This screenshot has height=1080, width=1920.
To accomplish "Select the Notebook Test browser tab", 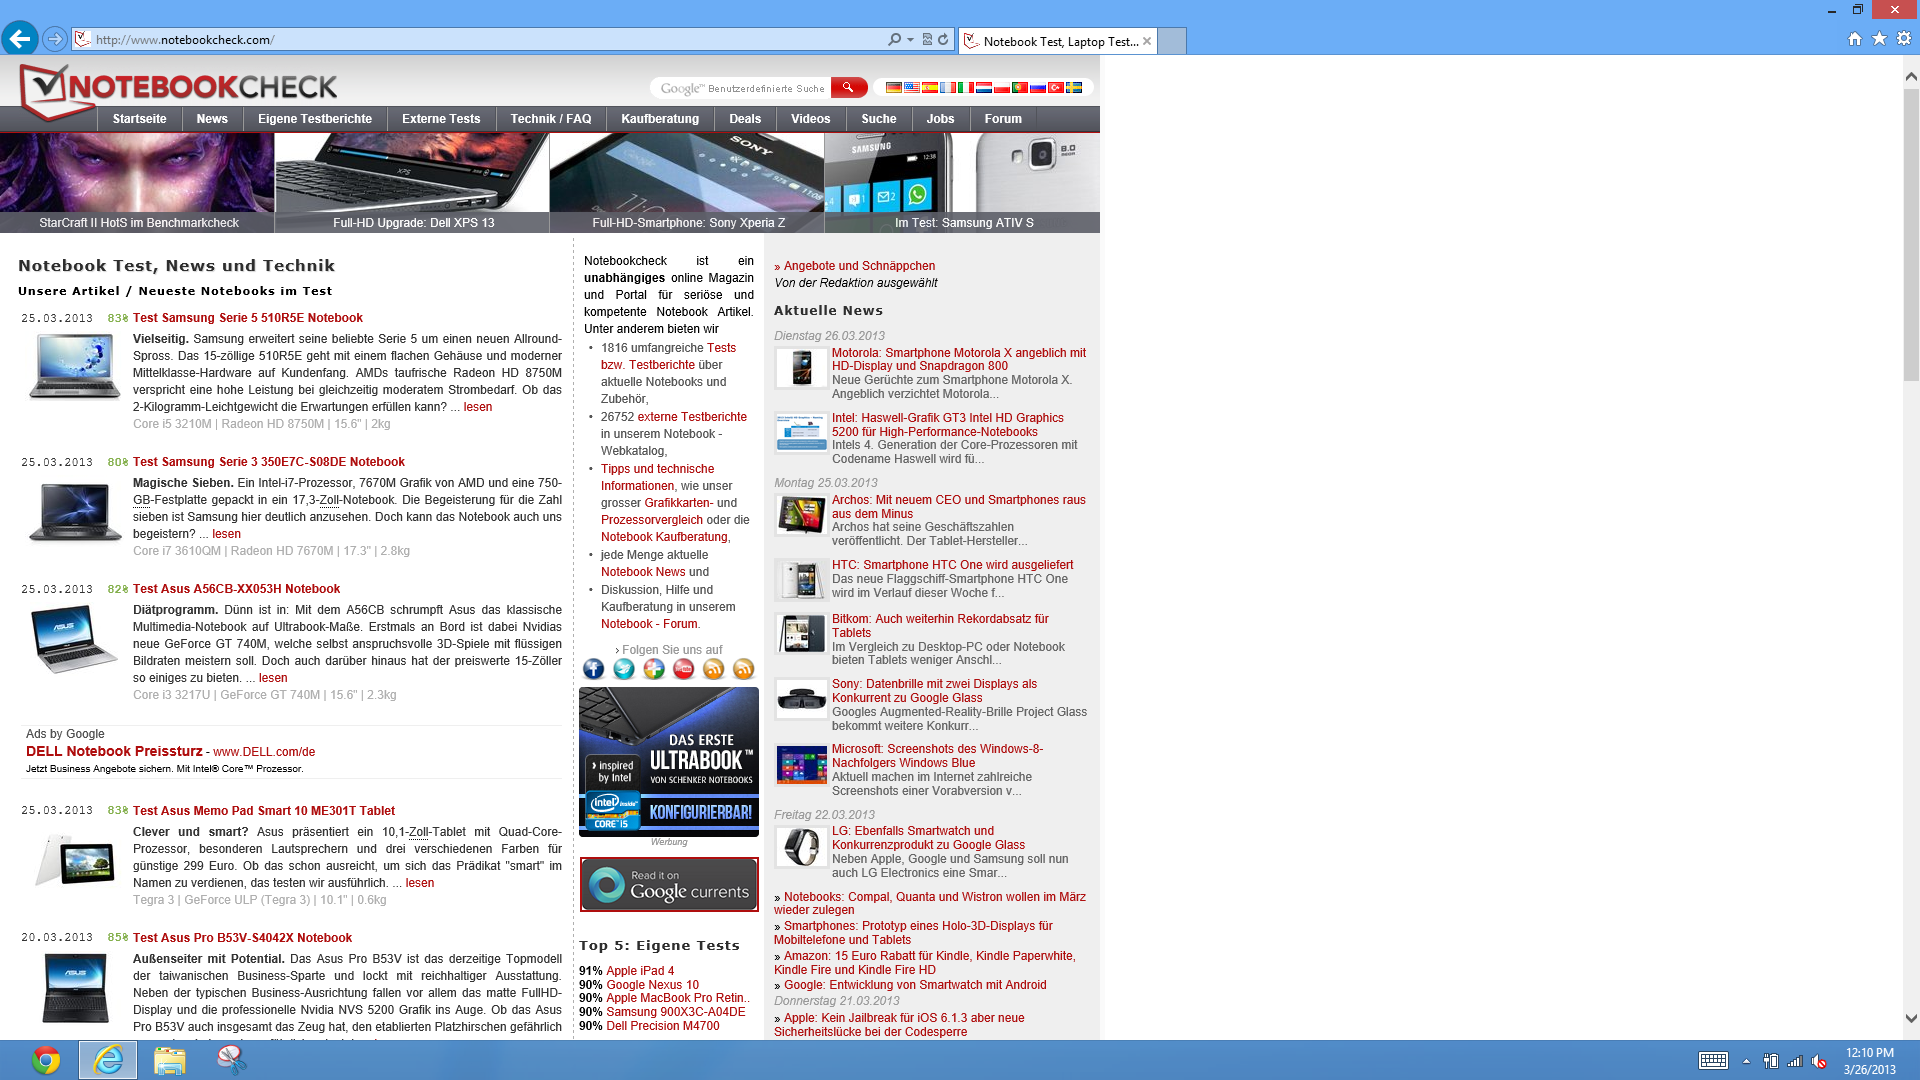I will tap(1058, 41).
